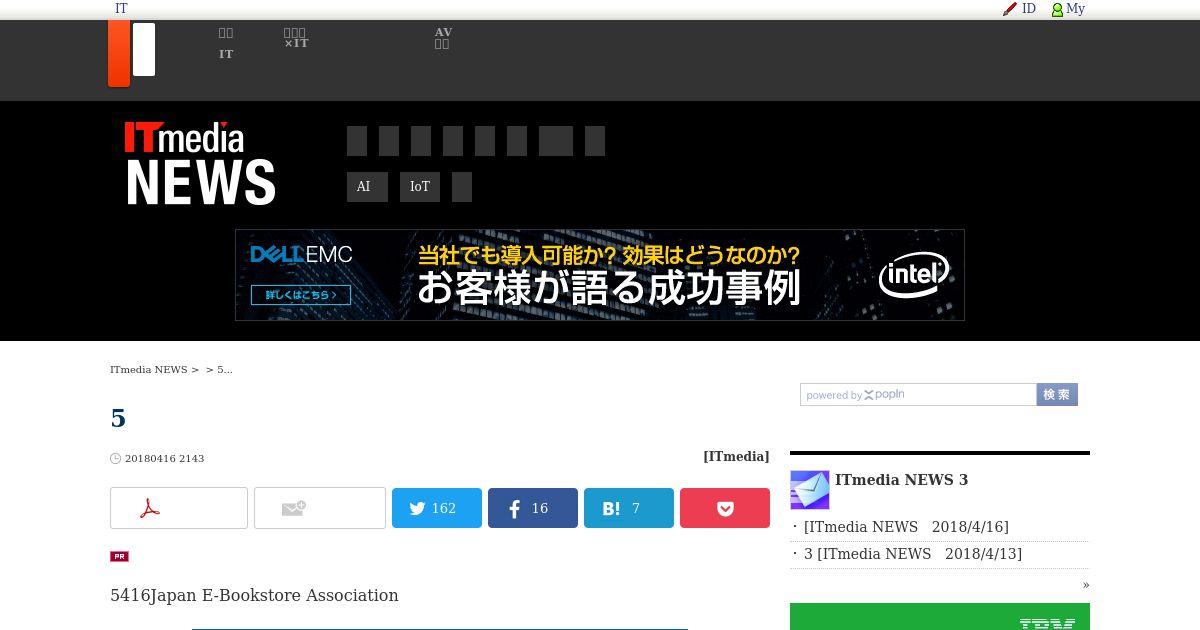The image size is (1200, 630).
Task: Open the IoT category tab
Action: coord(420,187)
